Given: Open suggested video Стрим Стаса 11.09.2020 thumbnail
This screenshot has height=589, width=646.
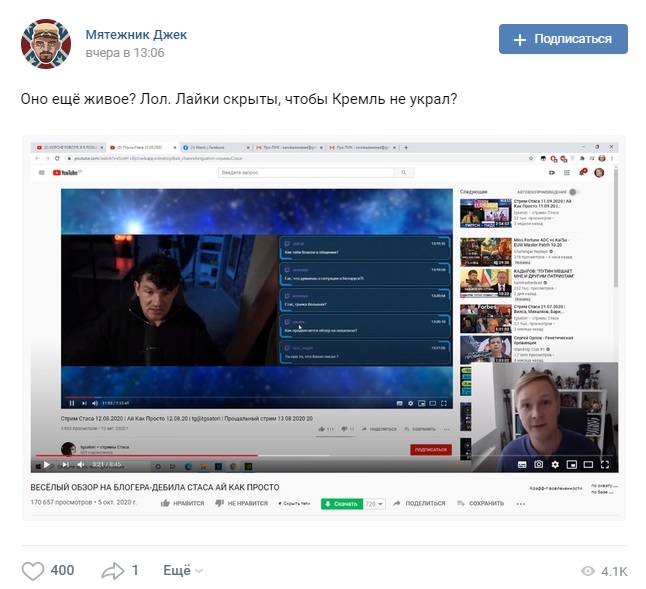Looking at the screenshot, I should tap(486, 213).
